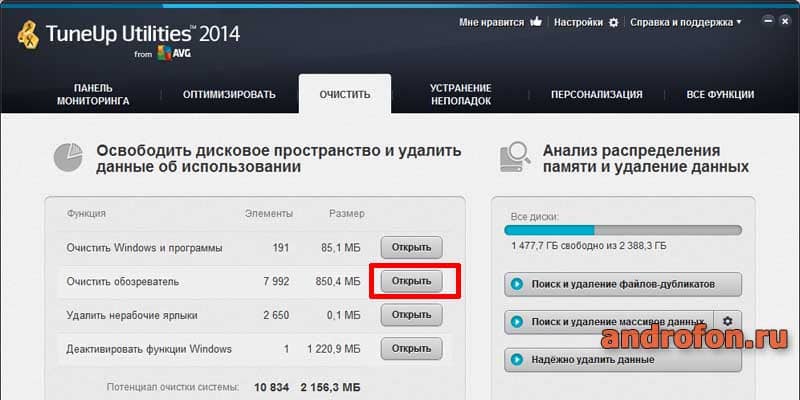Click the Потенциал очистки системы label

pos(172,387)
